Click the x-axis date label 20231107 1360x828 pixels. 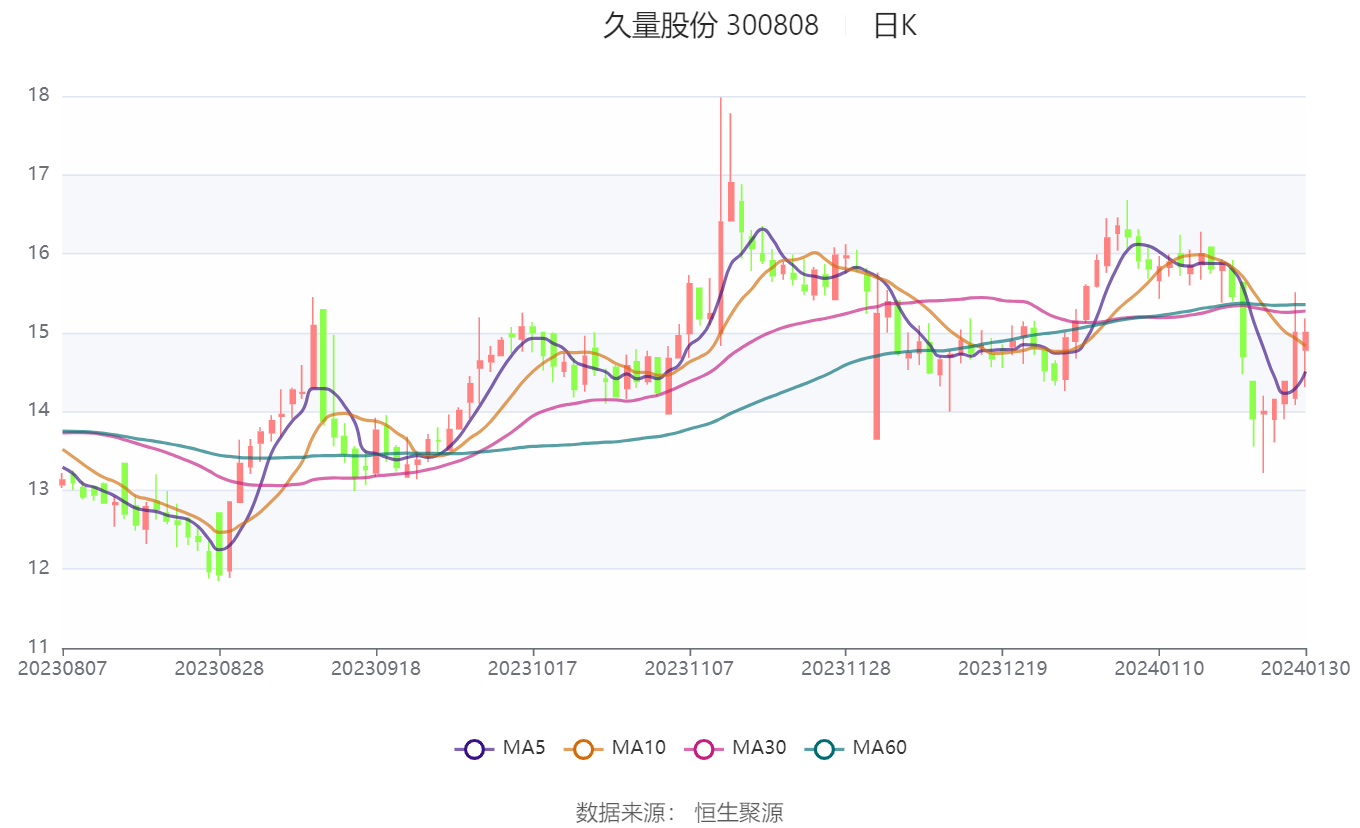tap(689, 668)
